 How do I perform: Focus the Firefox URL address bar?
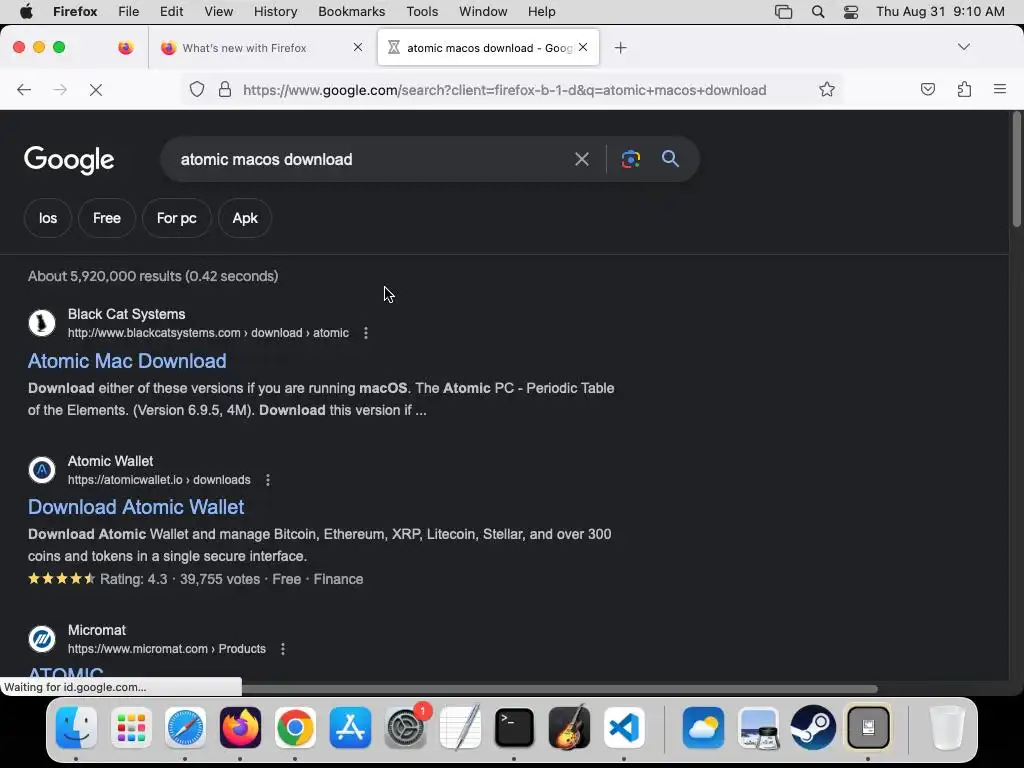(504, 89)
